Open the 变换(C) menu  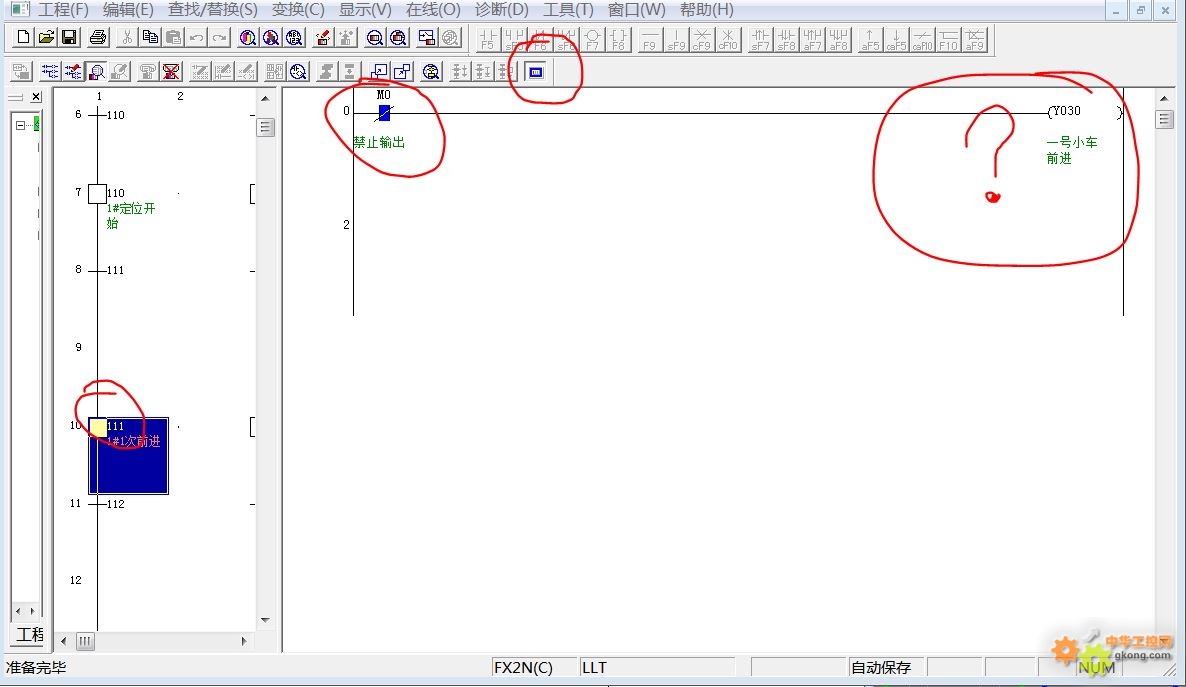coord(298,10)
